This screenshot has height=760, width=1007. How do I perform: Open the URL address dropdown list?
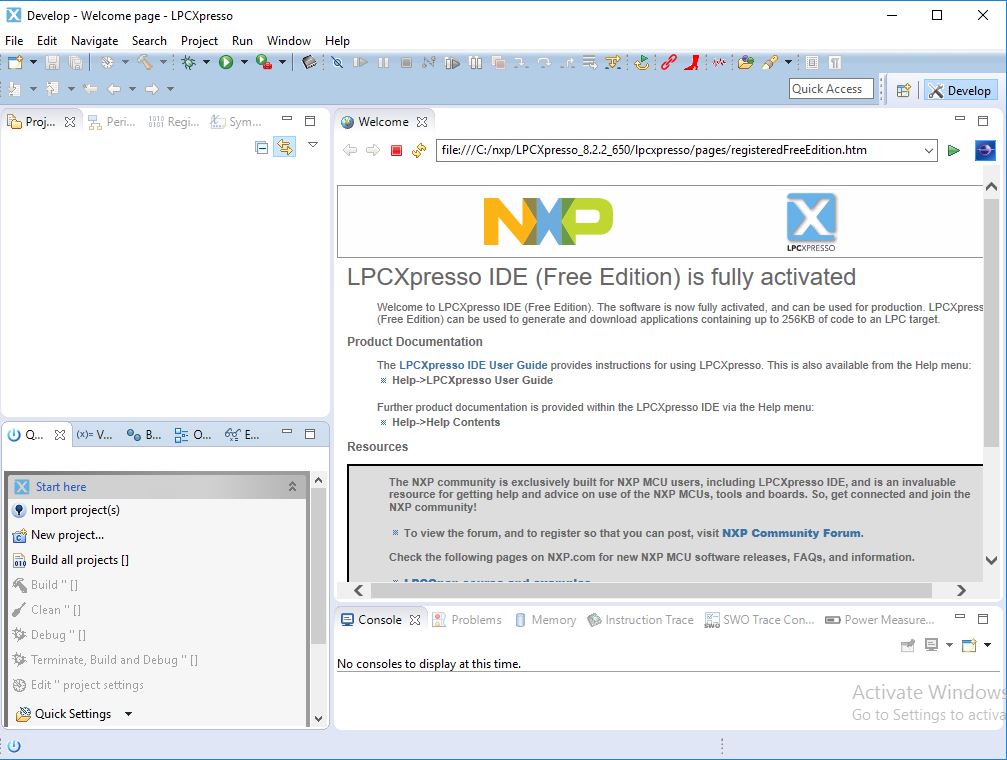[927, 150]
